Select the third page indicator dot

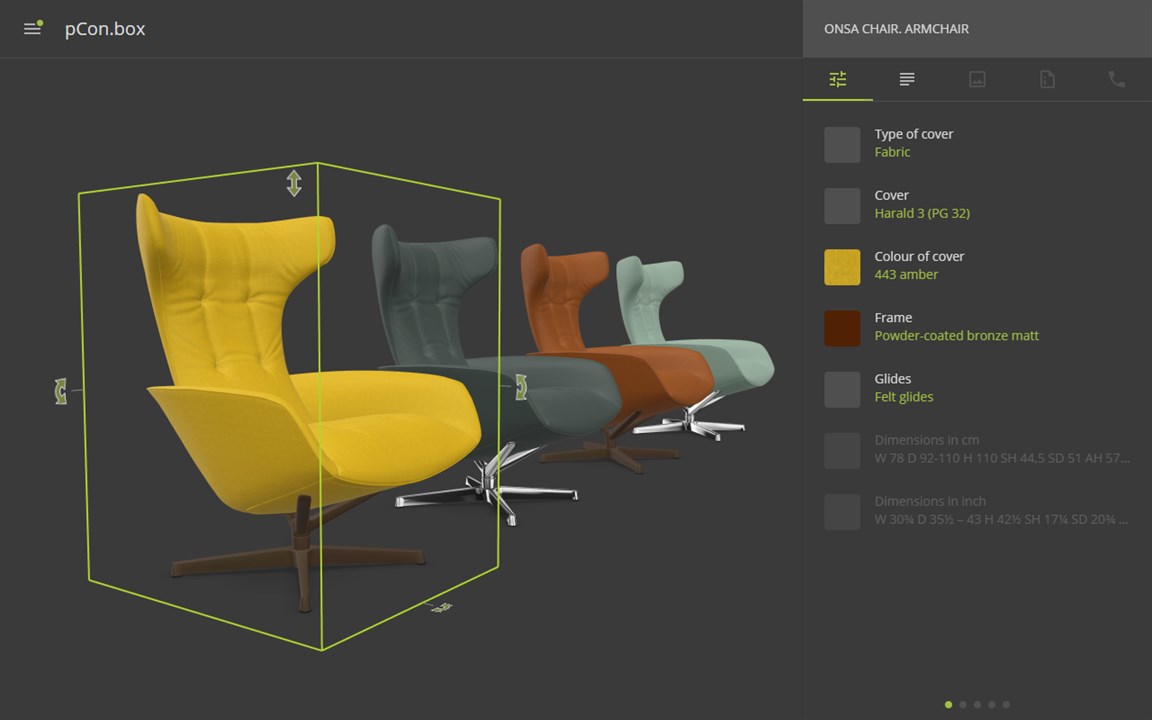[977, 705]
